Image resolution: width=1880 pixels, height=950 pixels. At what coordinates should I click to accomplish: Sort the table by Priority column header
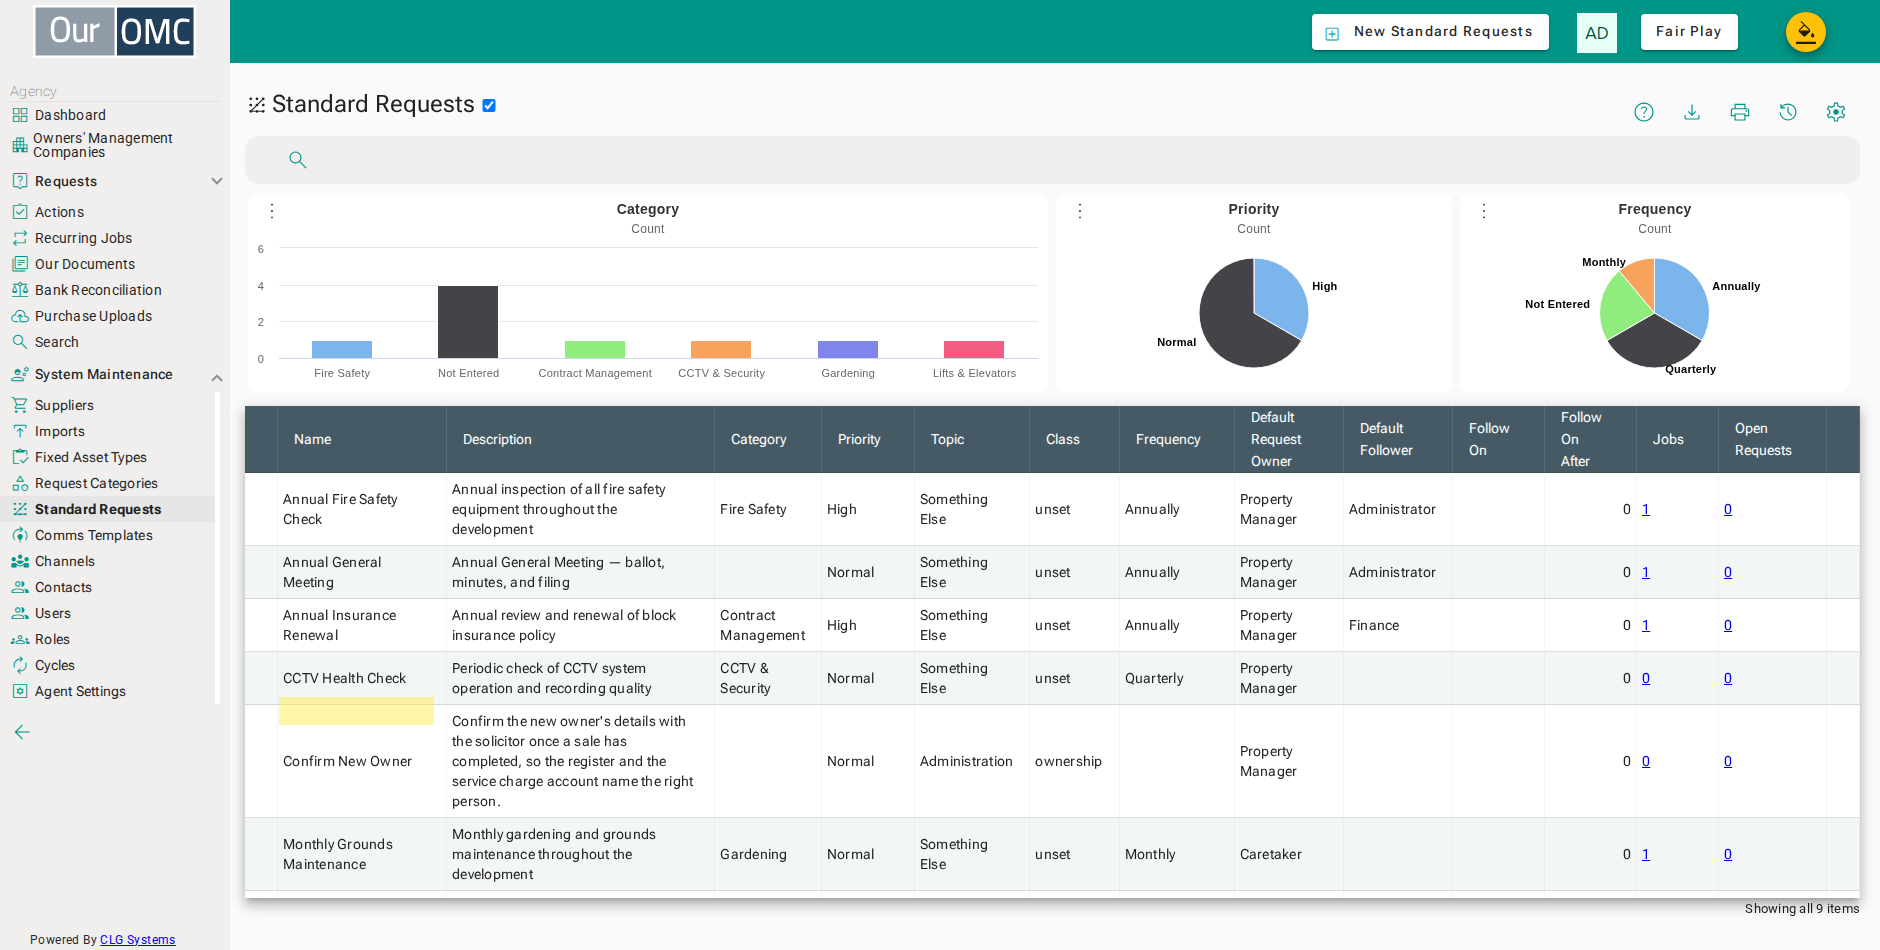pos(859,439)
